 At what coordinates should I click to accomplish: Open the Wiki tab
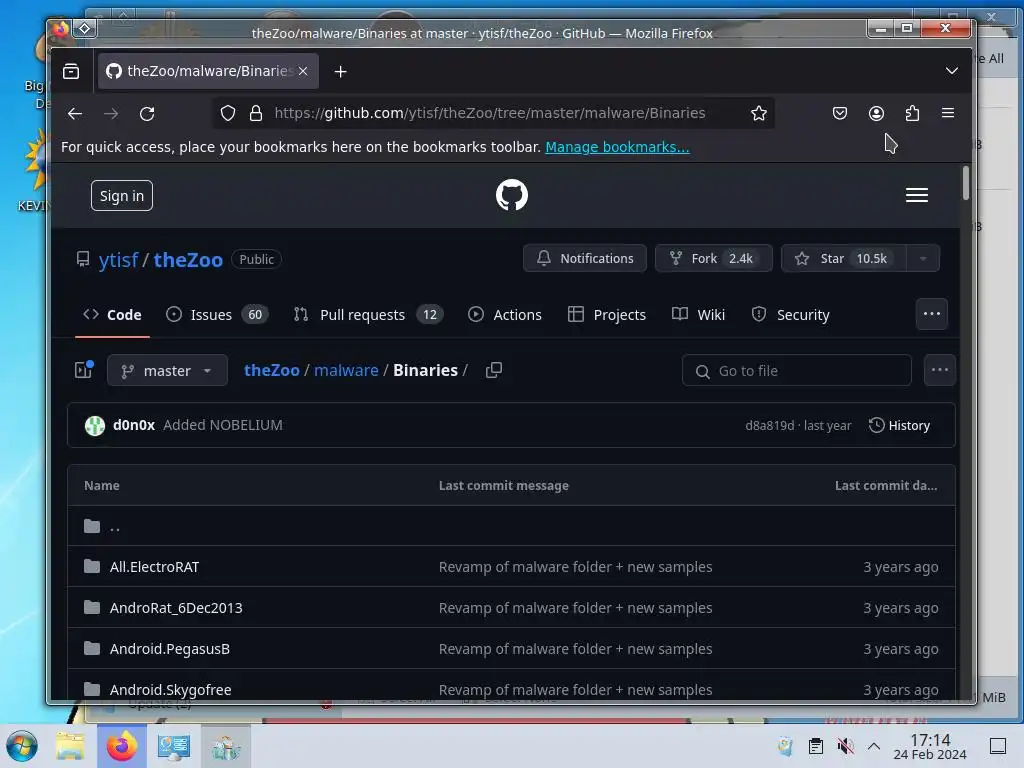(x=698, y=315)
